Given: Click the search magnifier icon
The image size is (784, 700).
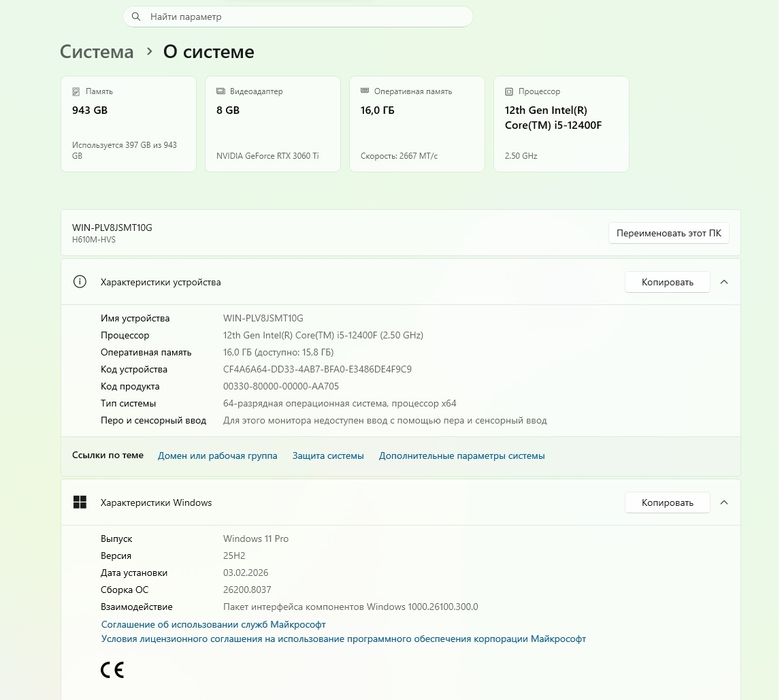Looking at the screenshot, I should tap(136, 17).
